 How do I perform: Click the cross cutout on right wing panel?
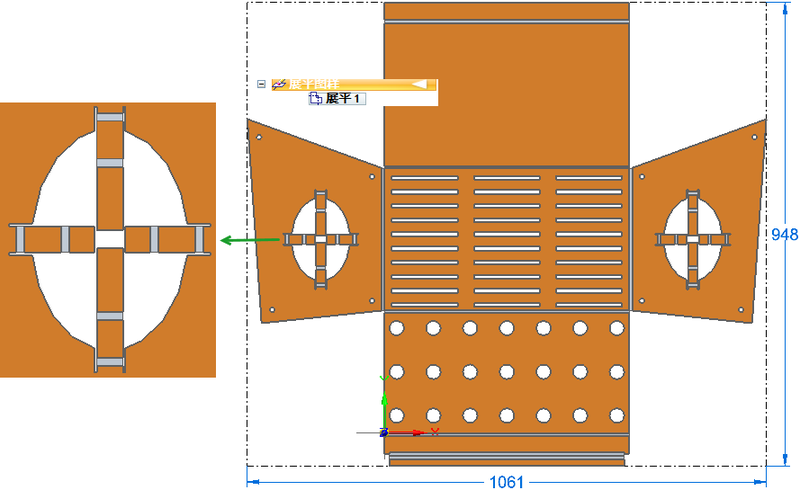(692, 238)
